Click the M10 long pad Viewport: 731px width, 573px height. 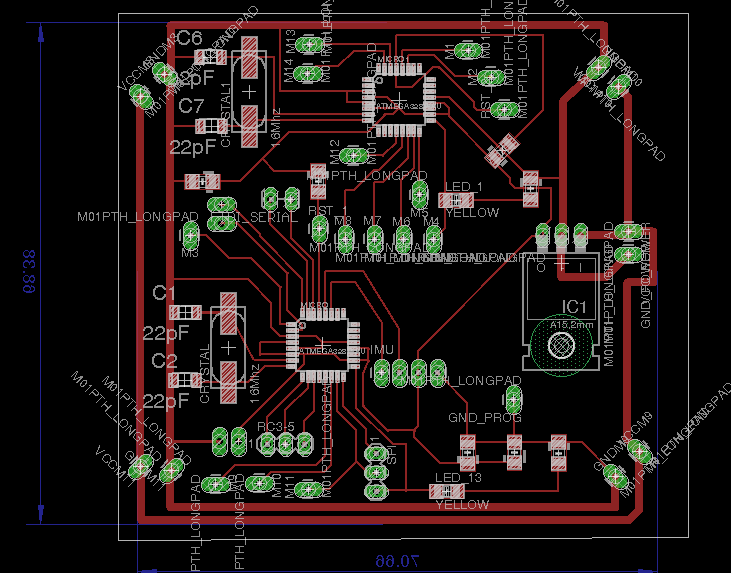click(260, 483)
